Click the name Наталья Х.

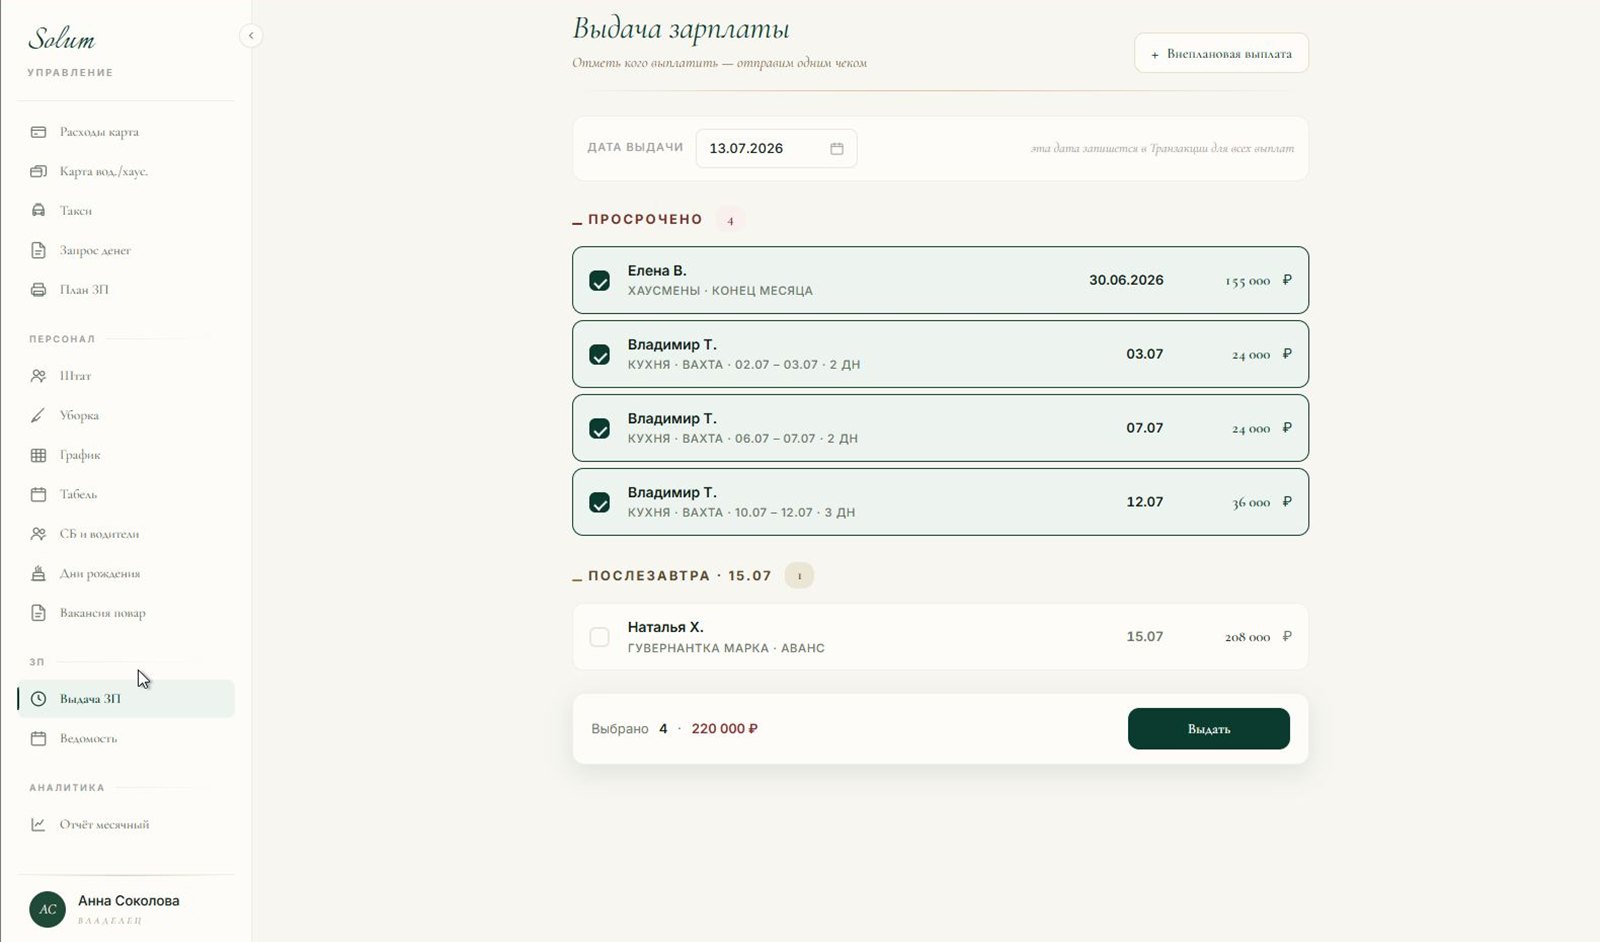pyautogui.click(x=665, y=627)
